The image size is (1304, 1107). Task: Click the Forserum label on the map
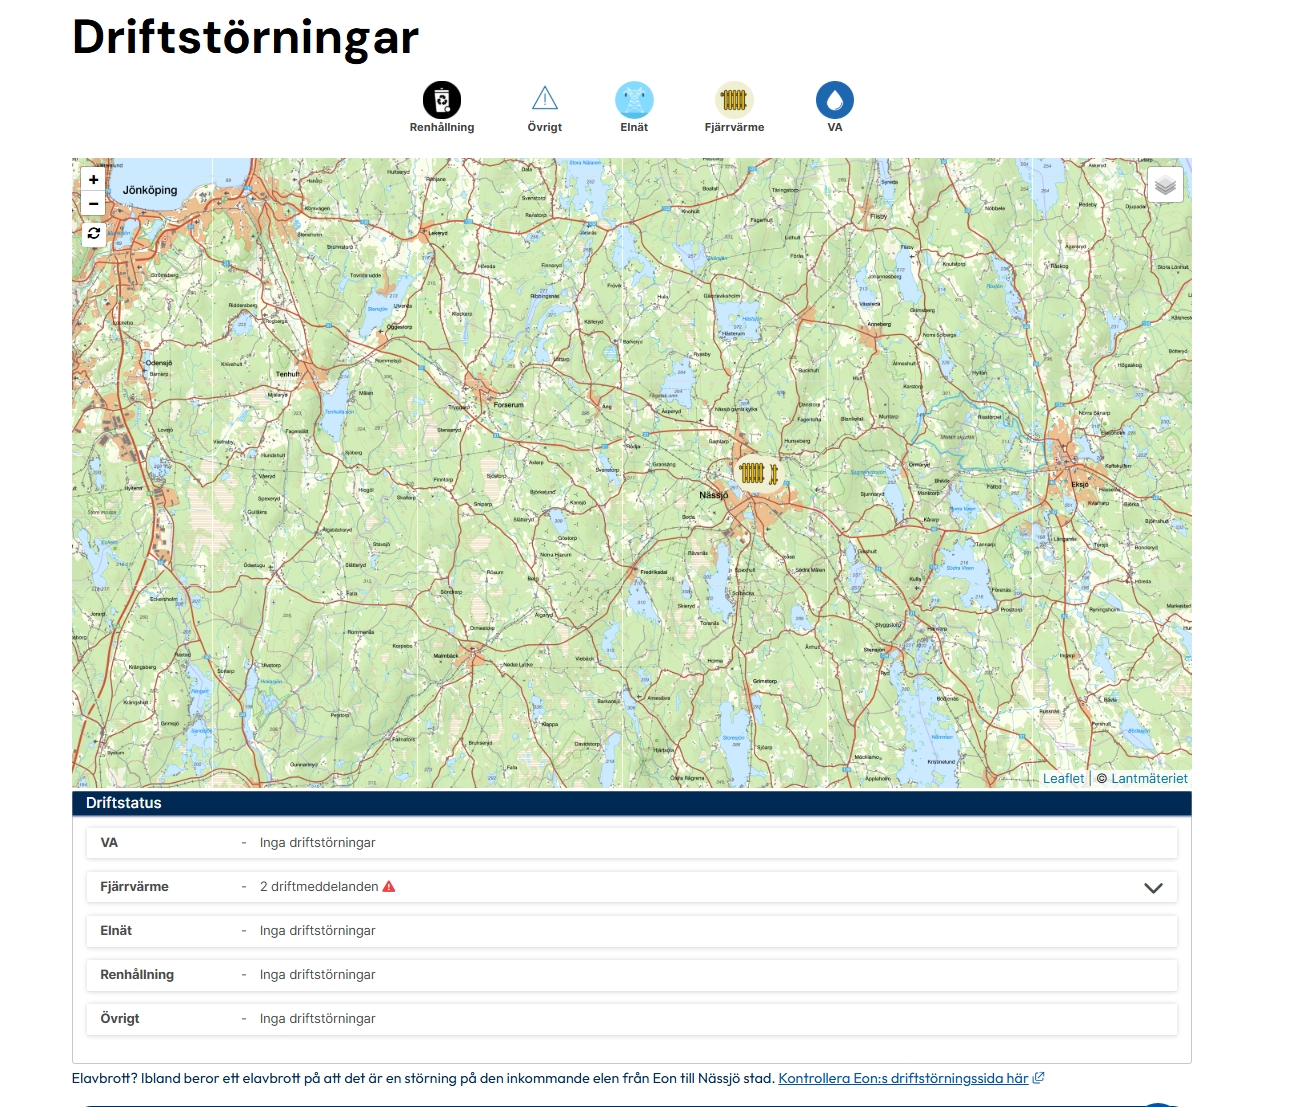point(508,405)
